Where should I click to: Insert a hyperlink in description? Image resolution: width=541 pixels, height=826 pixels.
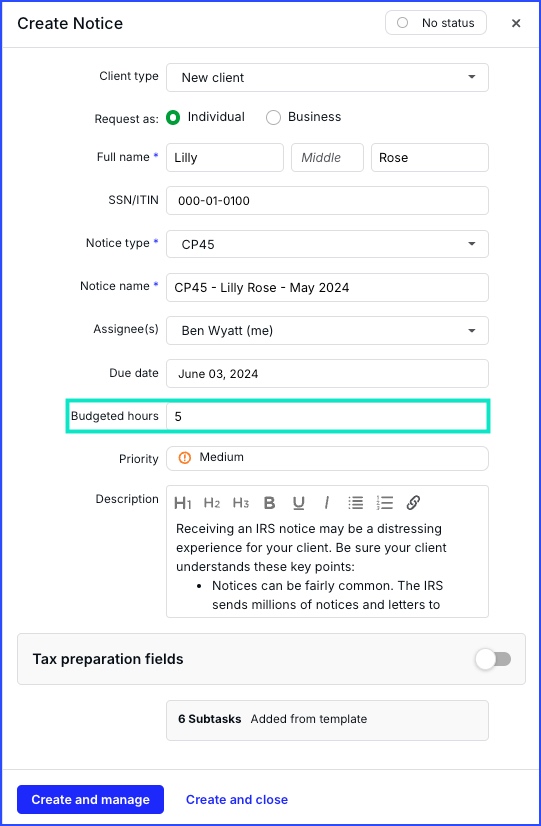[x=414, y=503]
